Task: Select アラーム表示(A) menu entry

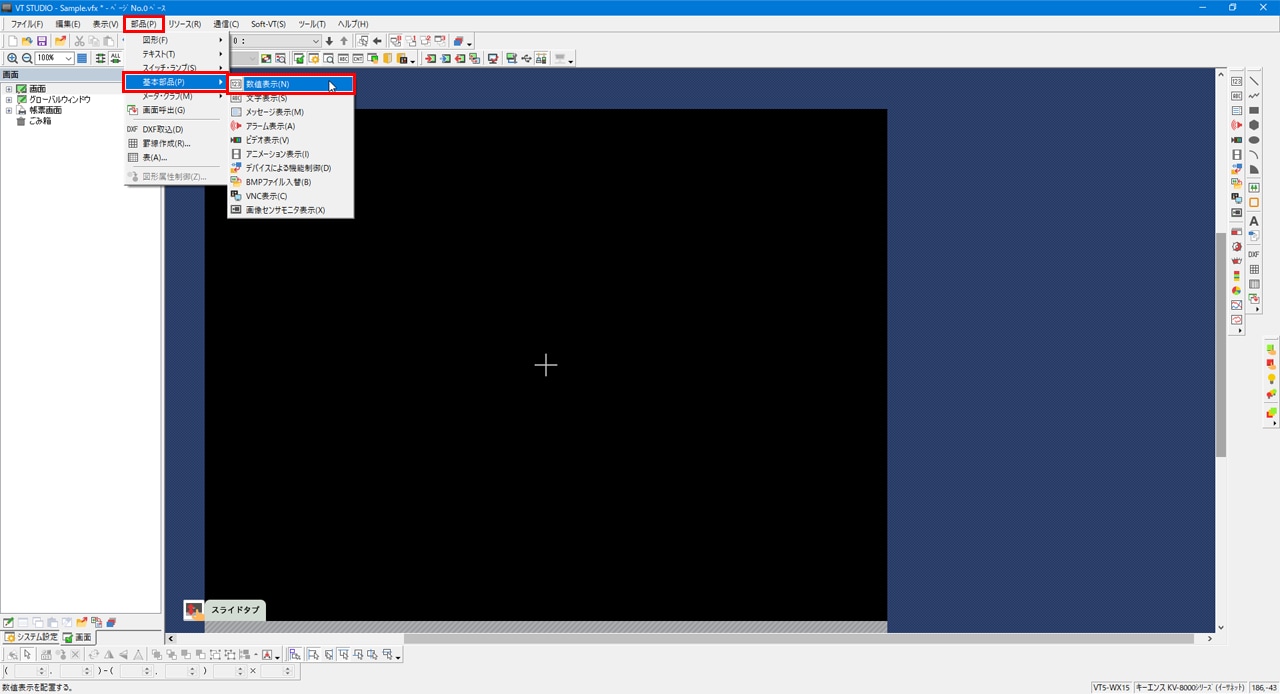Action: pyautogui.click(x=270, y=126)
